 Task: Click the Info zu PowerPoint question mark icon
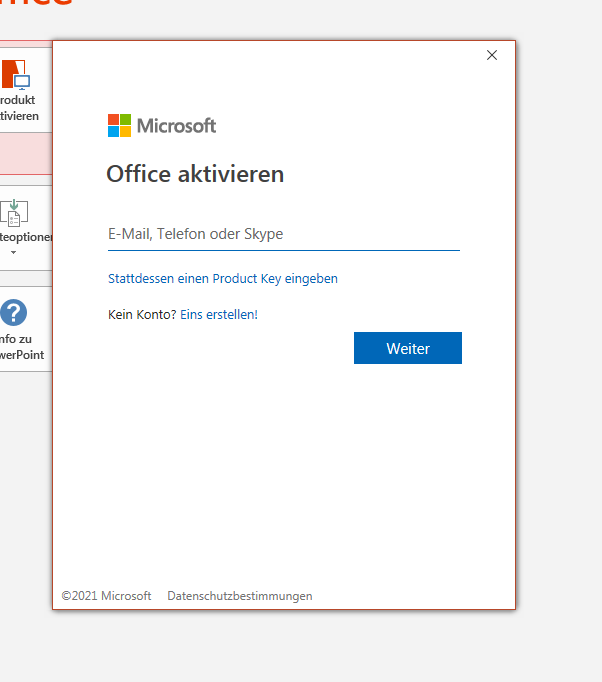pyautogui.click(x=13, y=312)
